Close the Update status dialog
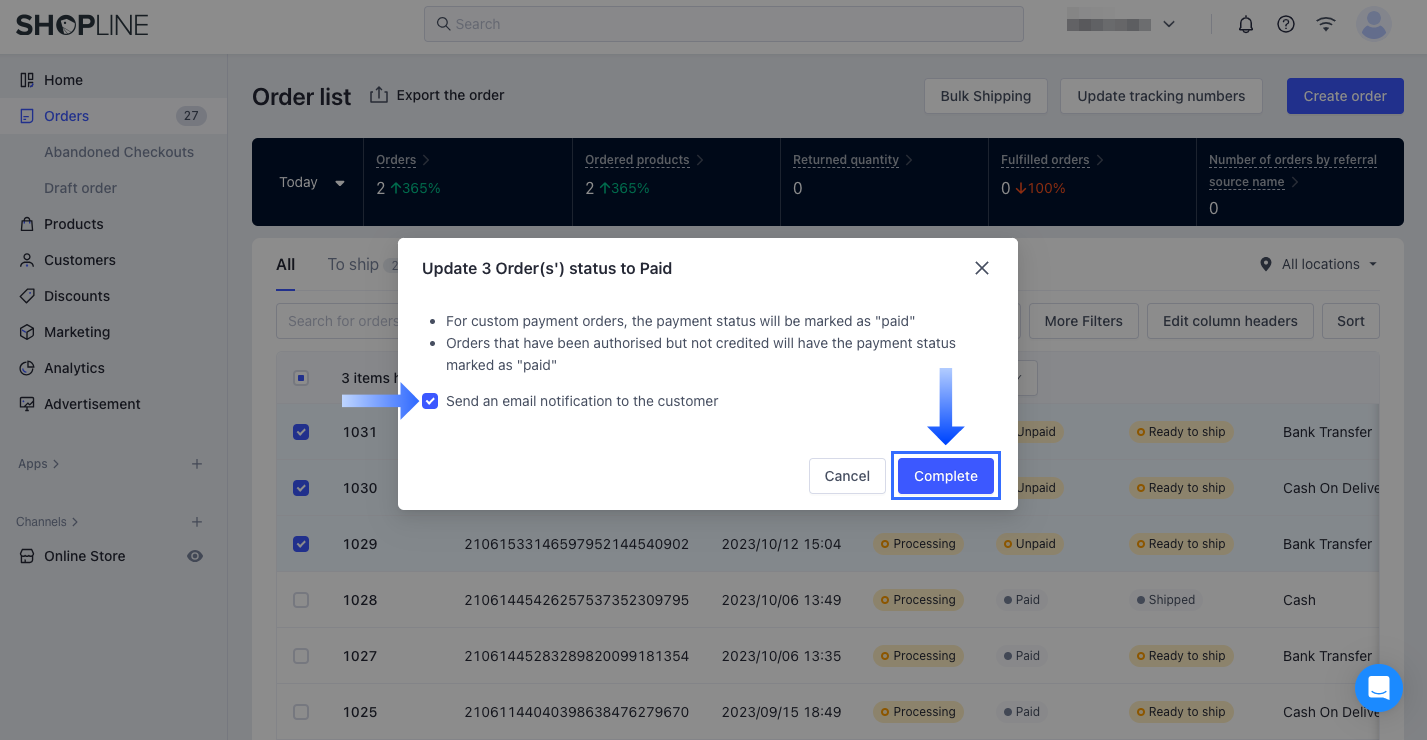1427x740 pixels. [x=982, y=268]
